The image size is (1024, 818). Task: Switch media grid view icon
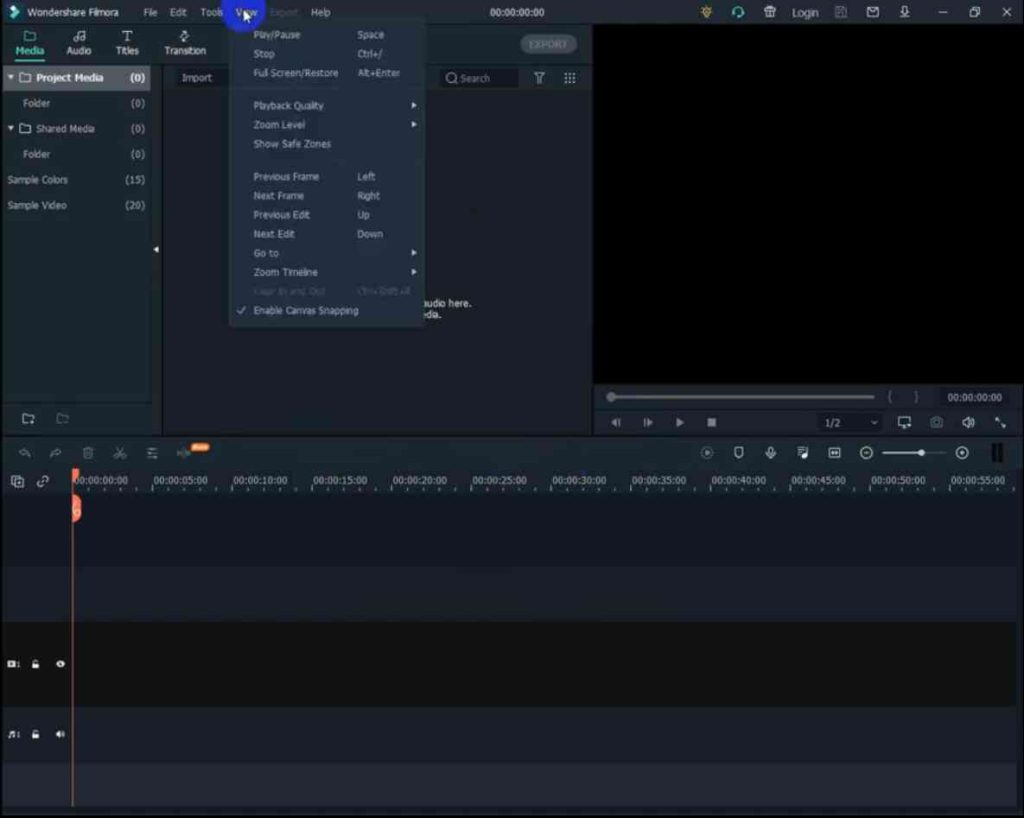(x=569, y=78)
